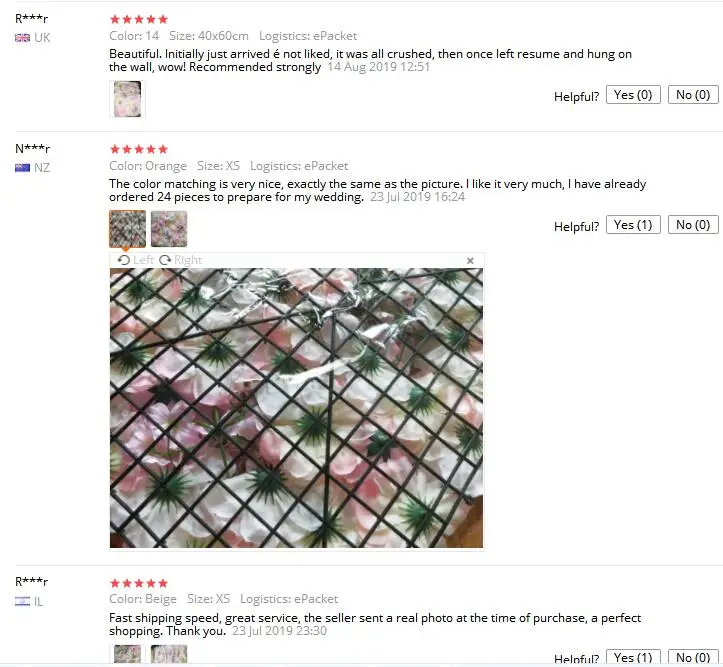Open the IL review's first photo thumbnail
Viewport: 723px width, 667px height.
tap(127, 654)
